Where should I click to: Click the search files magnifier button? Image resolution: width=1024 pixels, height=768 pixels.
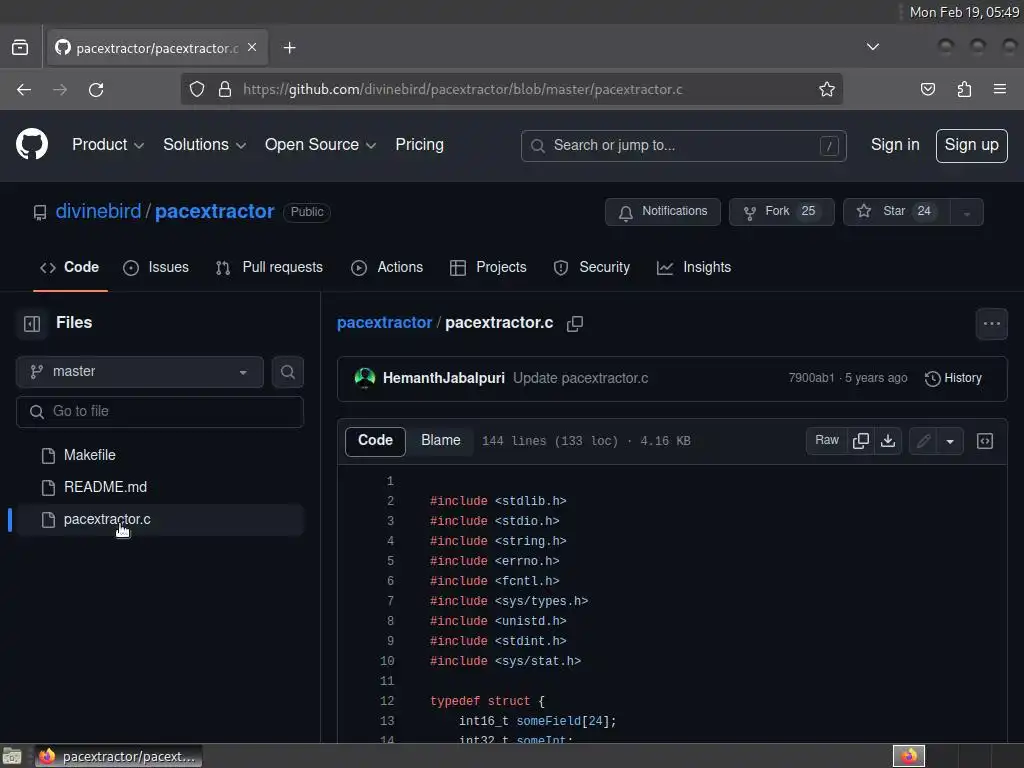(288, 372)
